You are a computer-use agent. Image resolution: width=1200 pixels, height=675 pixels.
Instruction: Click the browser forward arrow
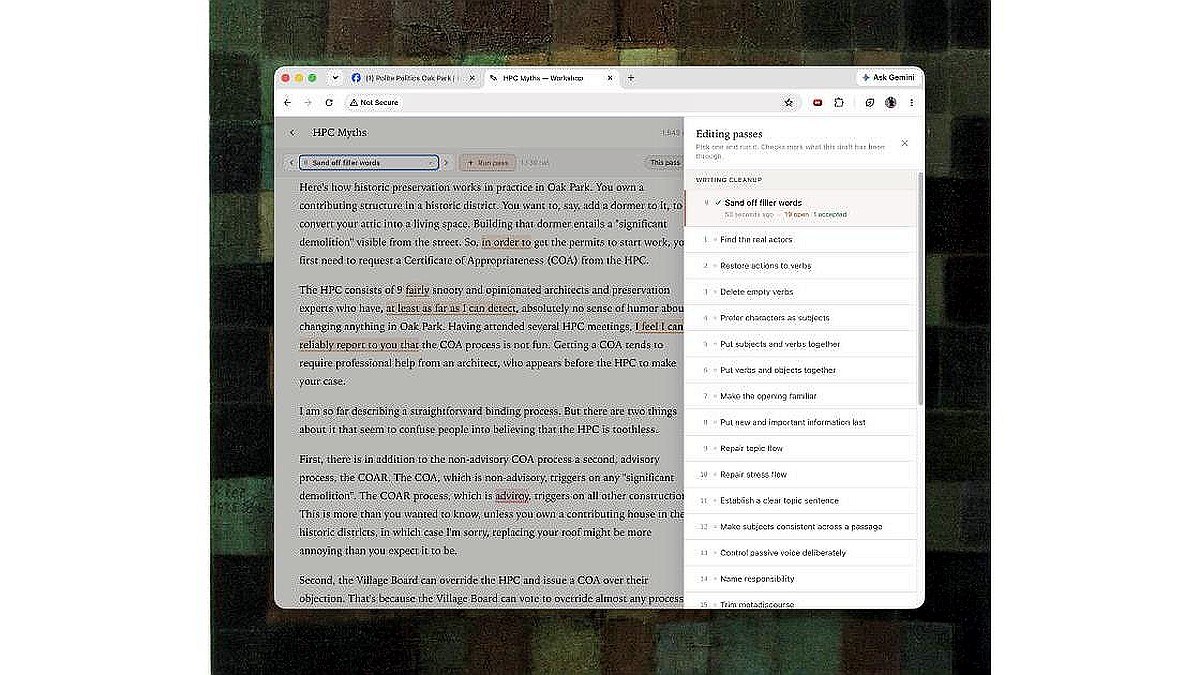tap(308, 102)
